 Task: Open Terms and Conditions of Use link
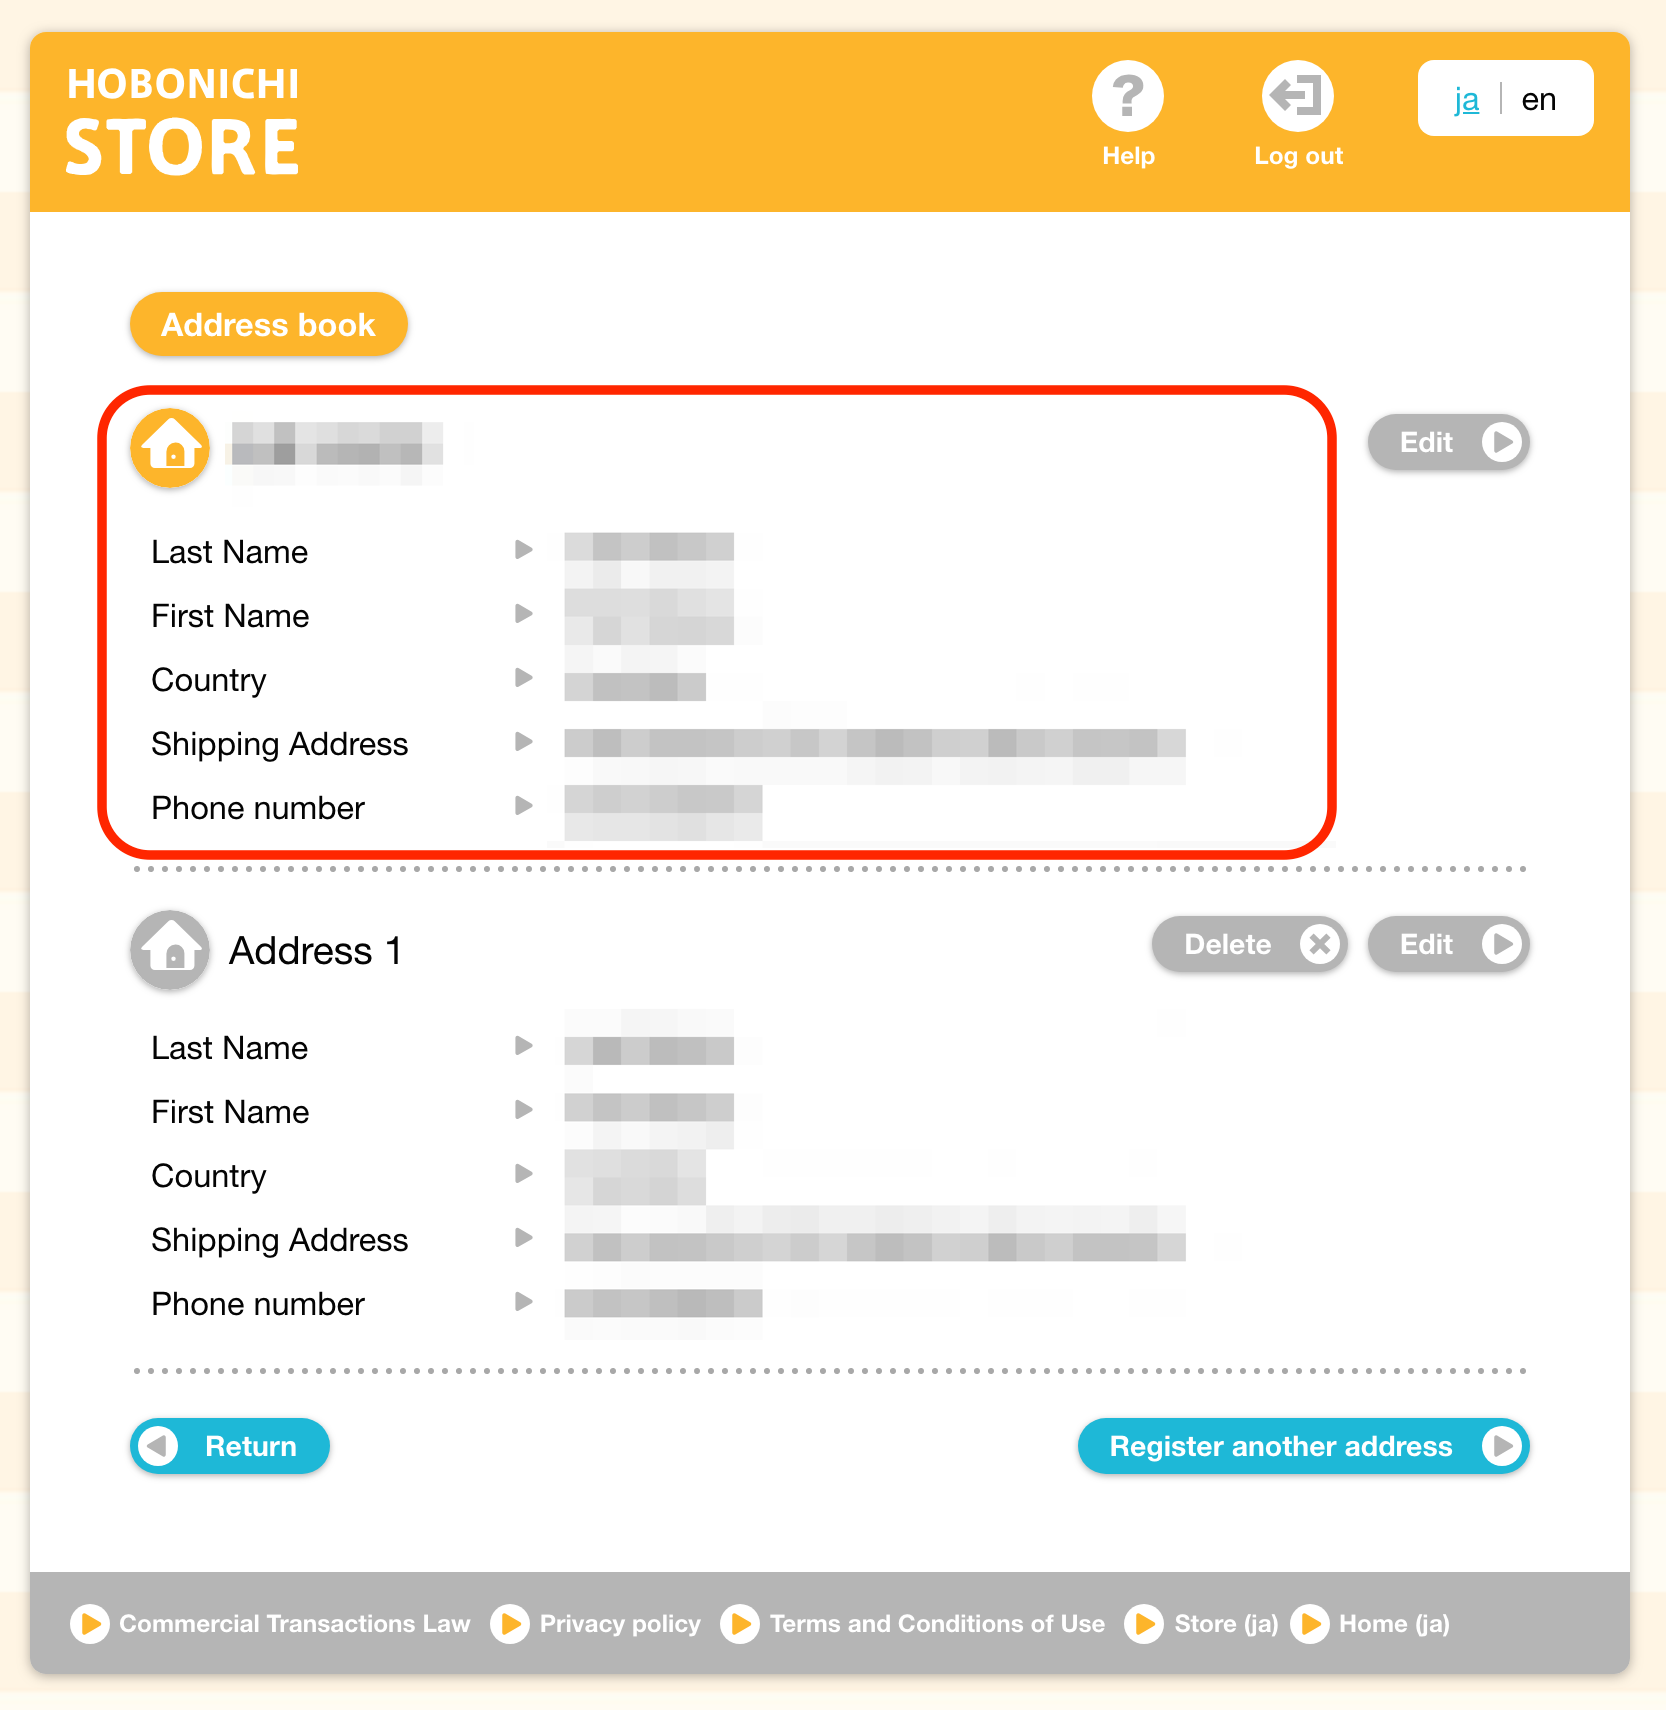coord(937,1623)
